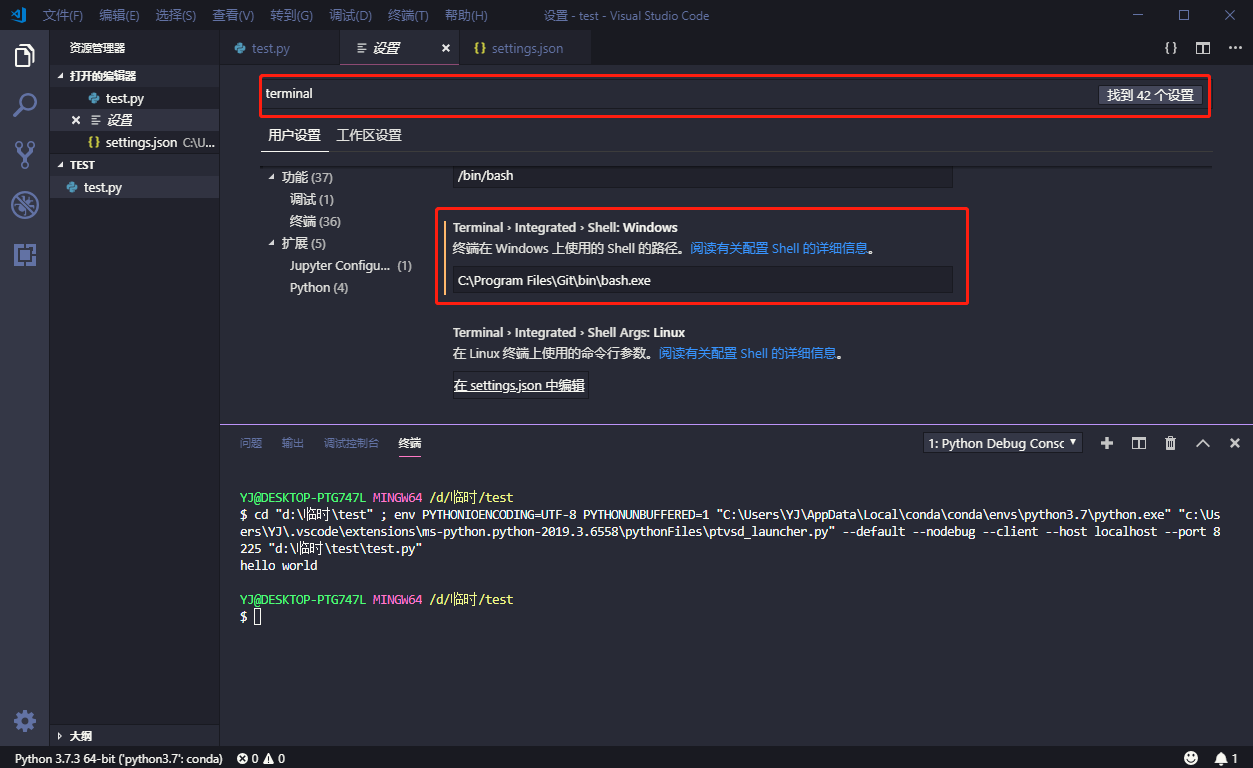Image resolution: width=1253 pixels, height=768 pixels.
Task: Click the terminal prompt cursor line
Action: coord(250,617)
